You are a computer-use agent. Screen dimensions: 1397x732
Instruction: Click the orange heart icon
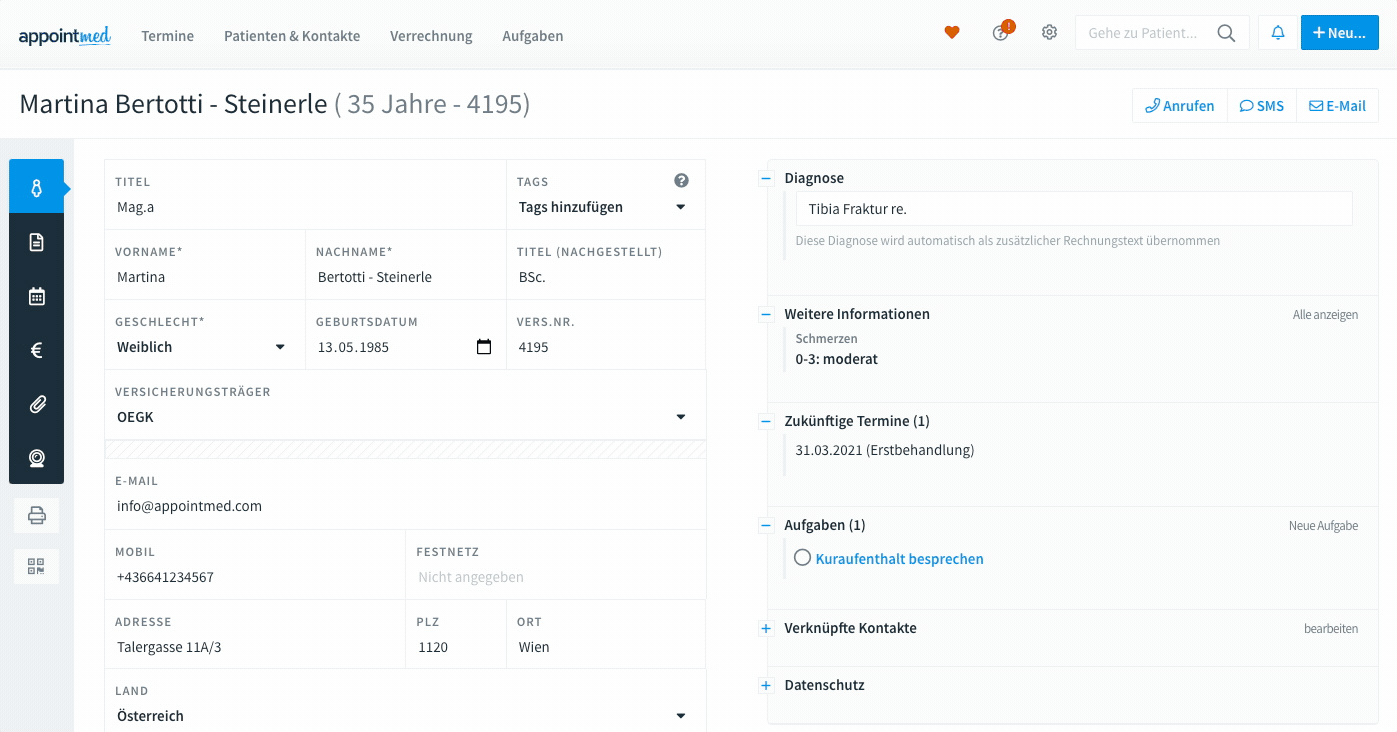952,33
